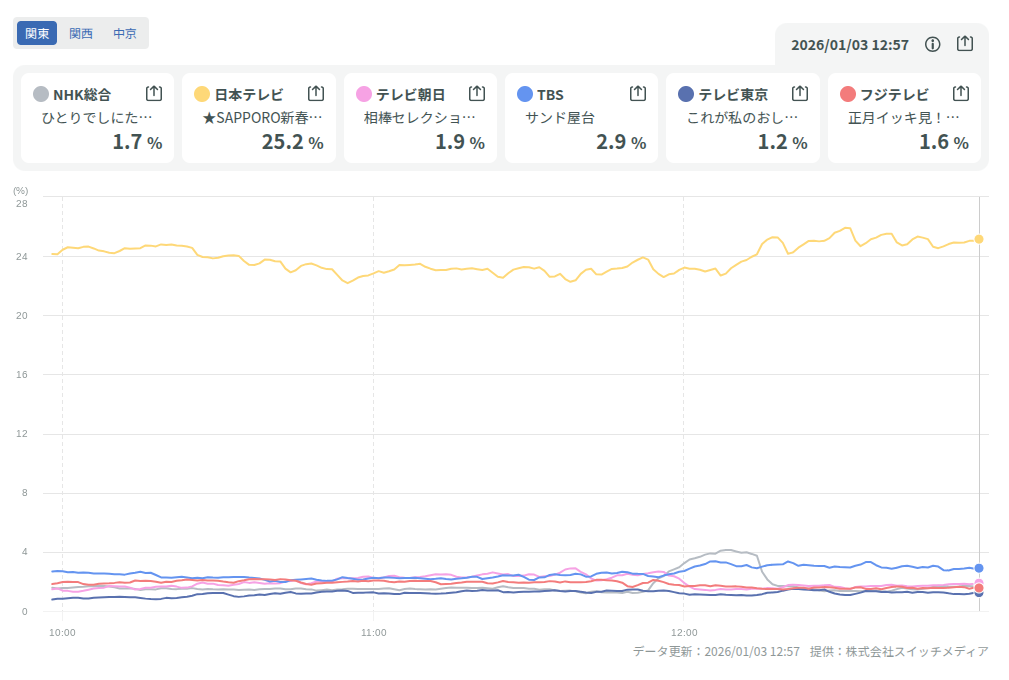
Task: Click the 日本テレビ yellow color dot
Action: point(202,95)
